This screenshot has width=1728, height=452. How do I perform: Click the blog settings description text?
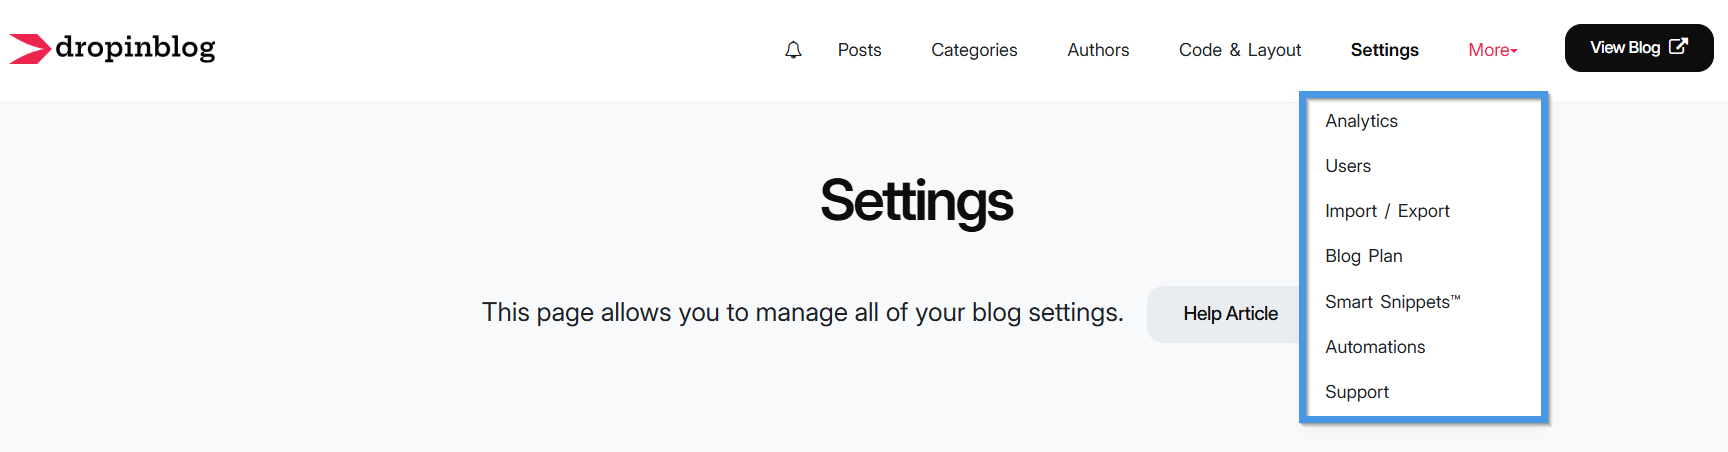pos(802,313)
